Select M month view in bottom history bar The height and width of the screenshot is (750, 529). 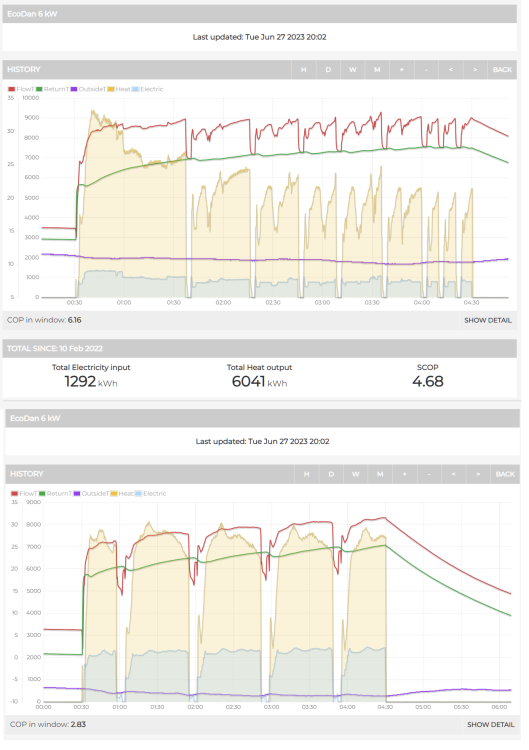click(x=380, y=474)
